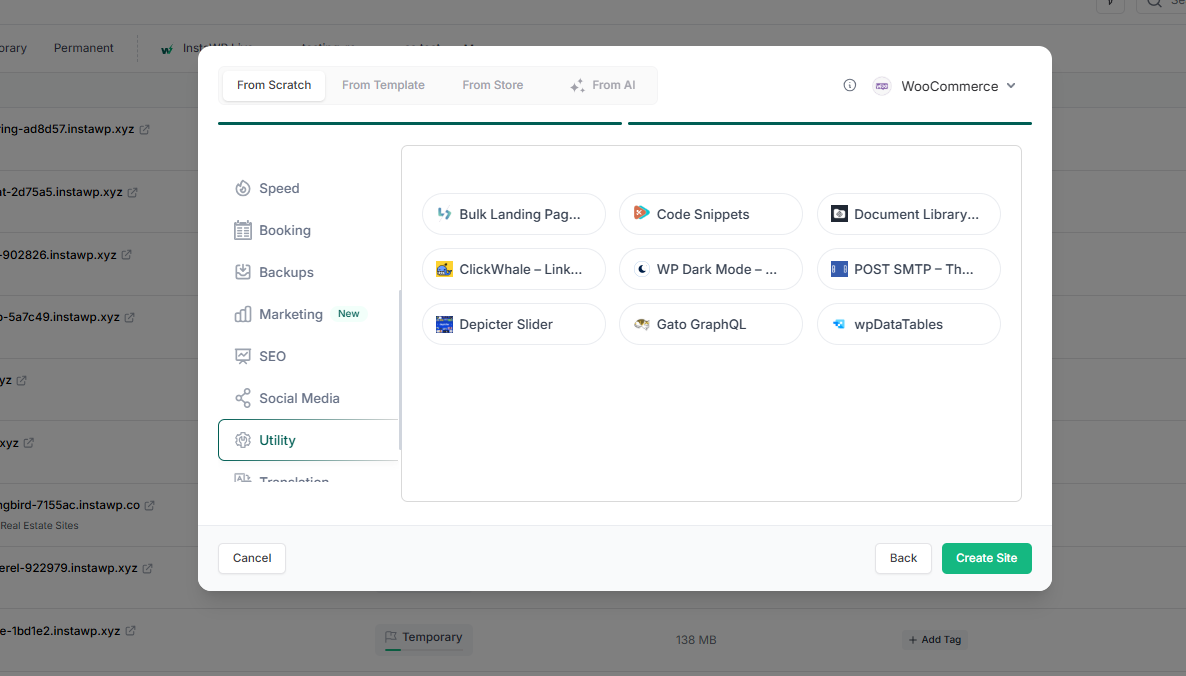
Task: Click the Cancel button
Action: tap(252, 558)
